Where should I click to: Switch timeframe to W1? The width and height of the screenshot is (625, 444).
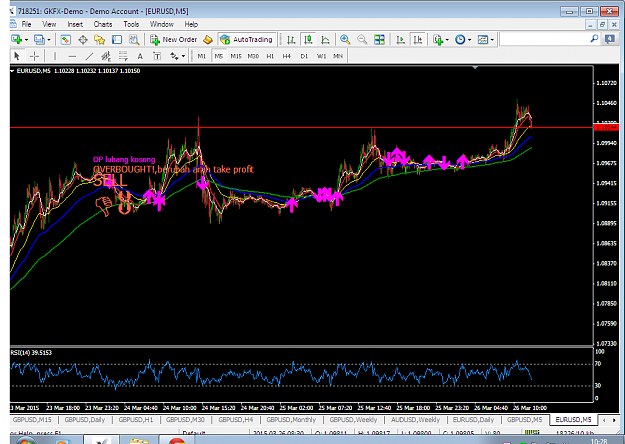tap(321, 56)
